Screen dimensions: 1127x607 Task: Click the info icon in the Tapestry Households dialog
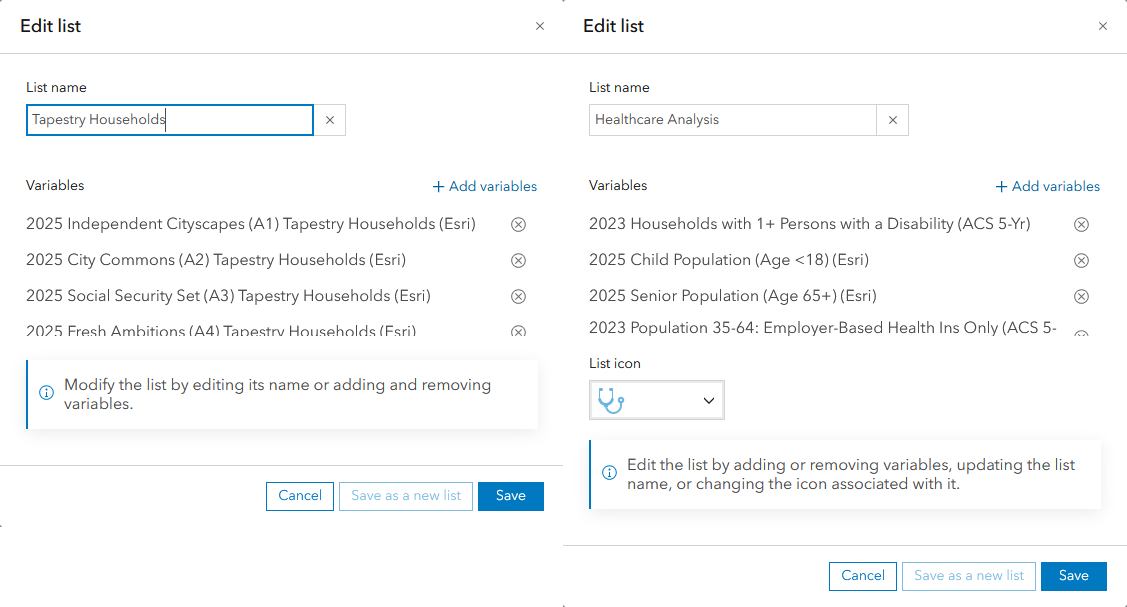click(46, 392)
